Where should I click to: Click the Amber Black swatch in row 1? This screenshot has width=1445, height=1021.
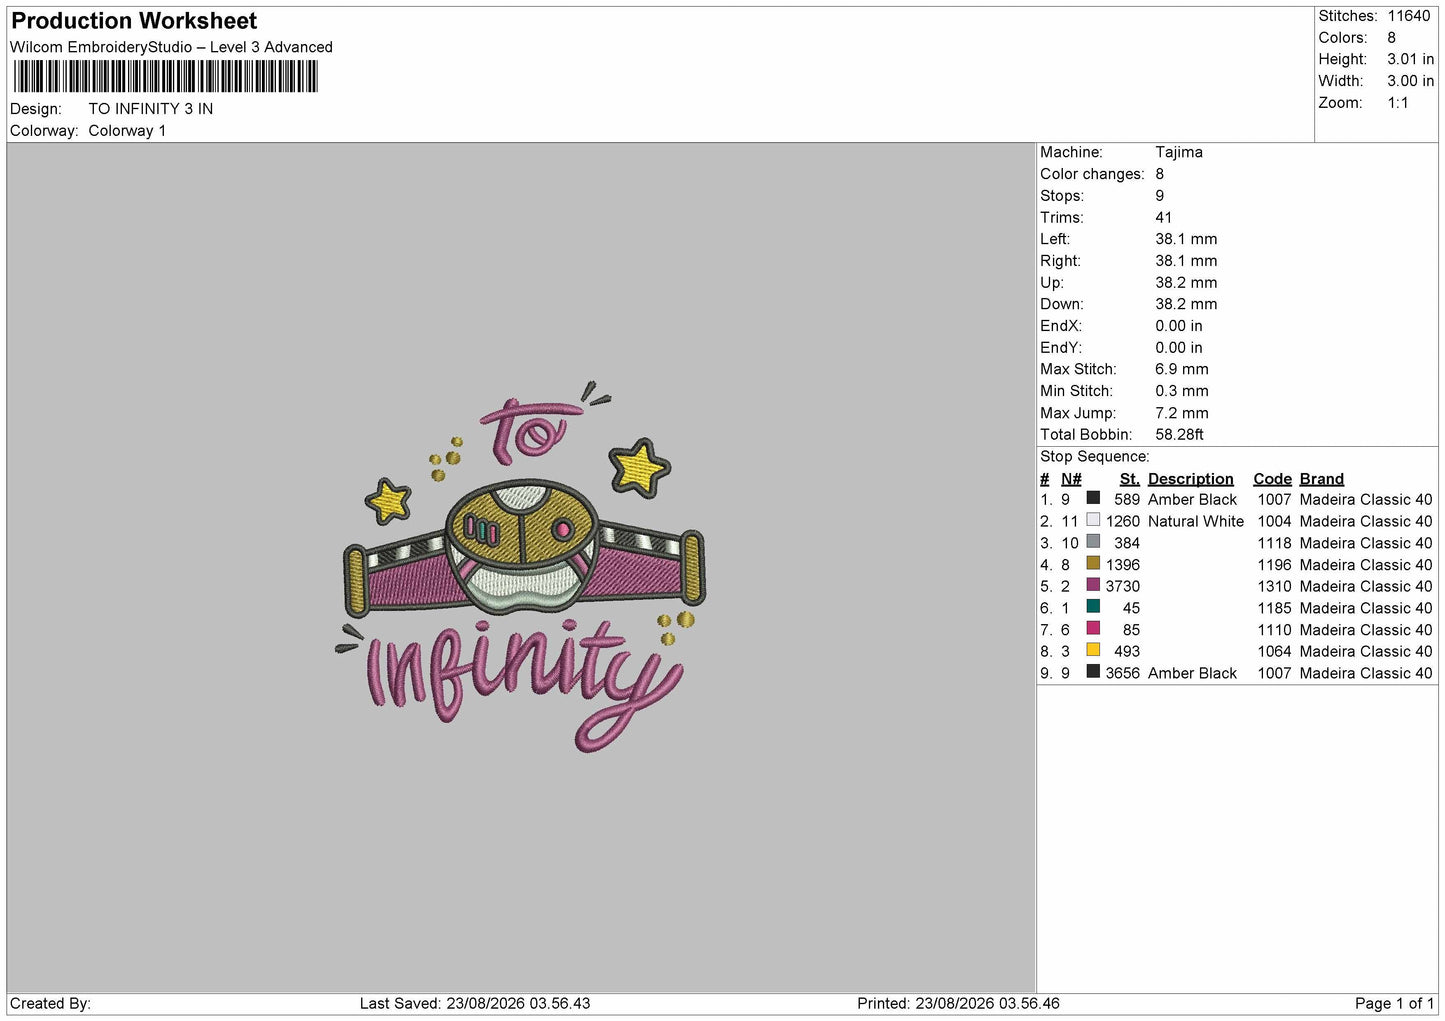pyautogui.click(x=1093, y=498)
